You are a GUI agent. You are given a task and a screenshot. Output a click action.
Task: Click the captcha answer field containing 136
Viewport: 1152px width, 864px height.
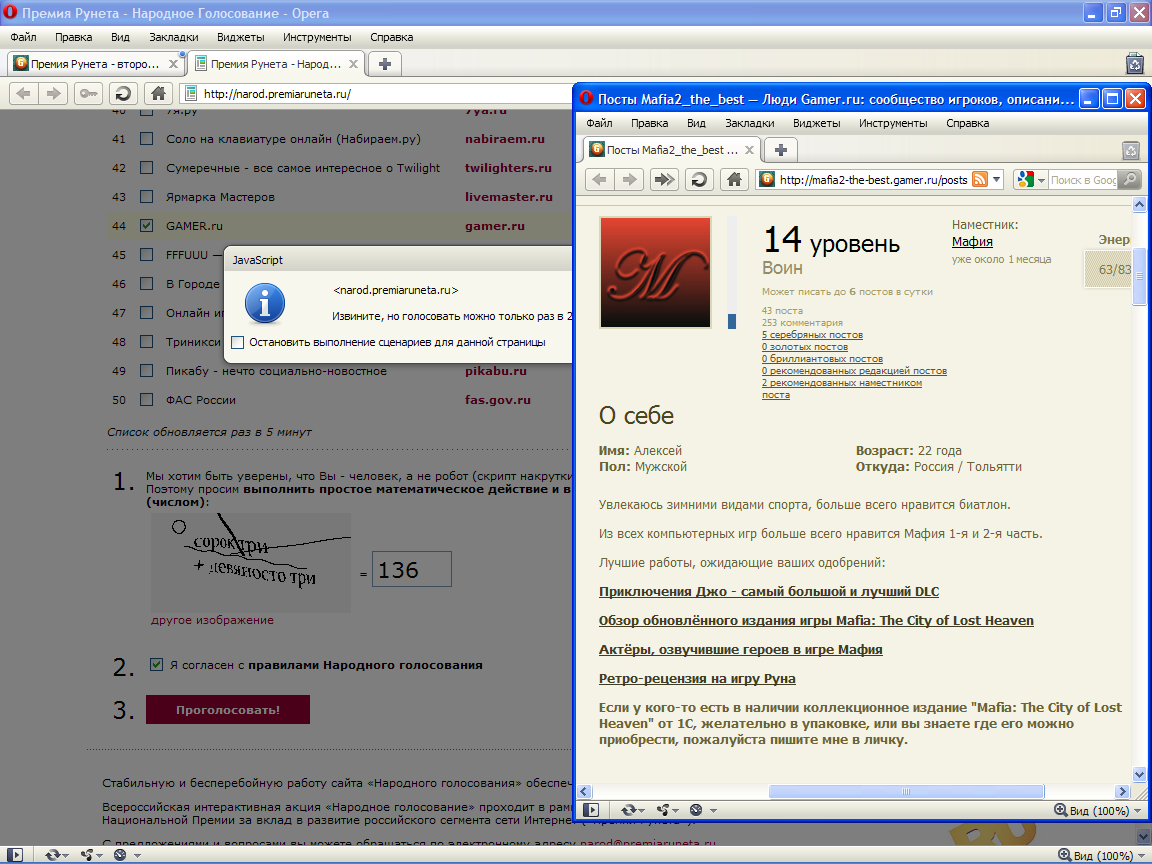pyautogui.click(x=411, y=569)
